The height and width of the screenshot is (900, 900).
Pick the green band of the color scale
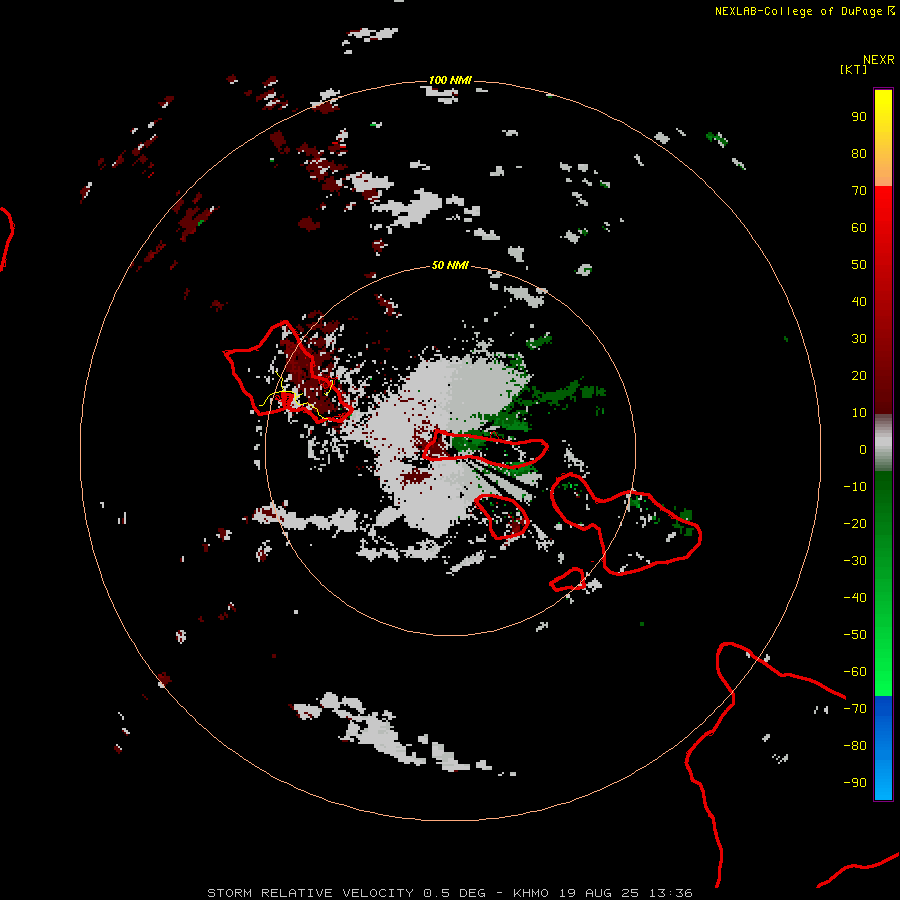(883, 584)
